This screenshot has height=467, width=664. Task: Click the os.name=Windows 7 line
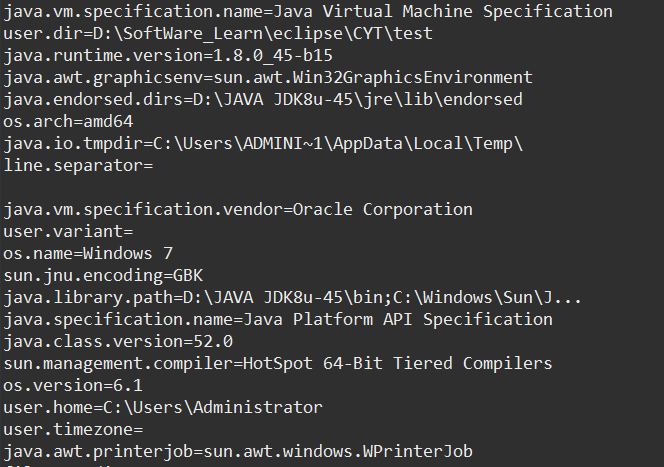[88, 254]
